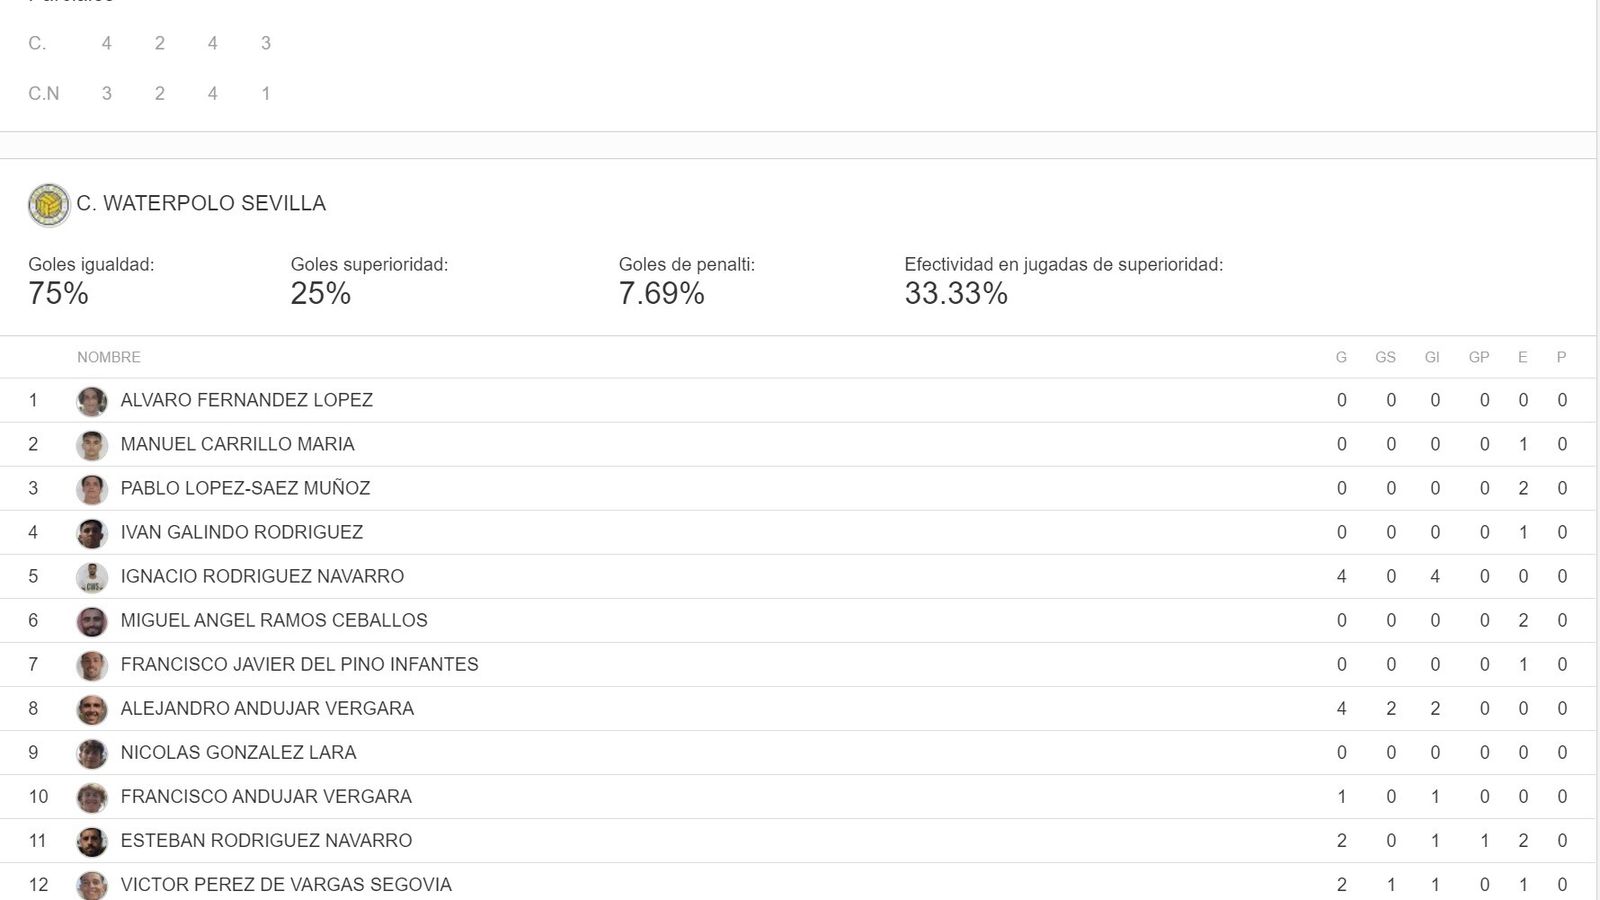
Task: Click the GI column header
Action: point(1432,357)
